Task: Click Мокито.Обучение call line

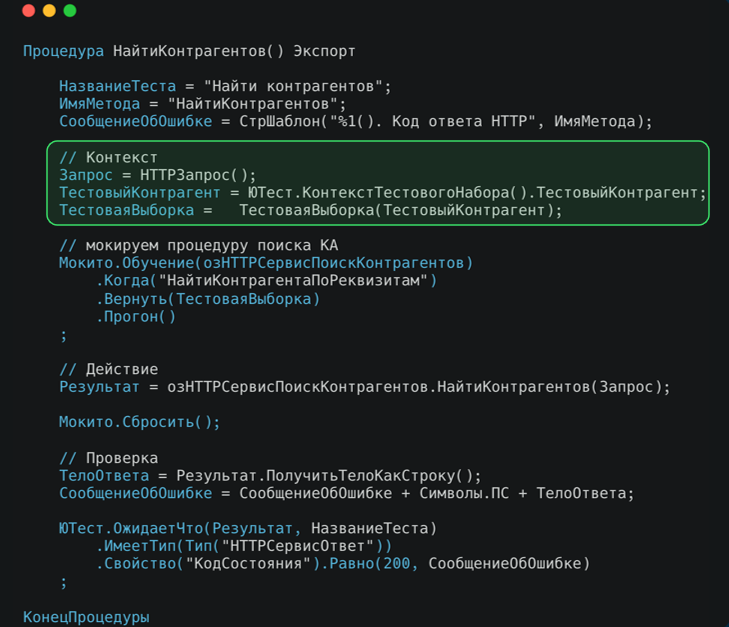Action: (266, 263)
